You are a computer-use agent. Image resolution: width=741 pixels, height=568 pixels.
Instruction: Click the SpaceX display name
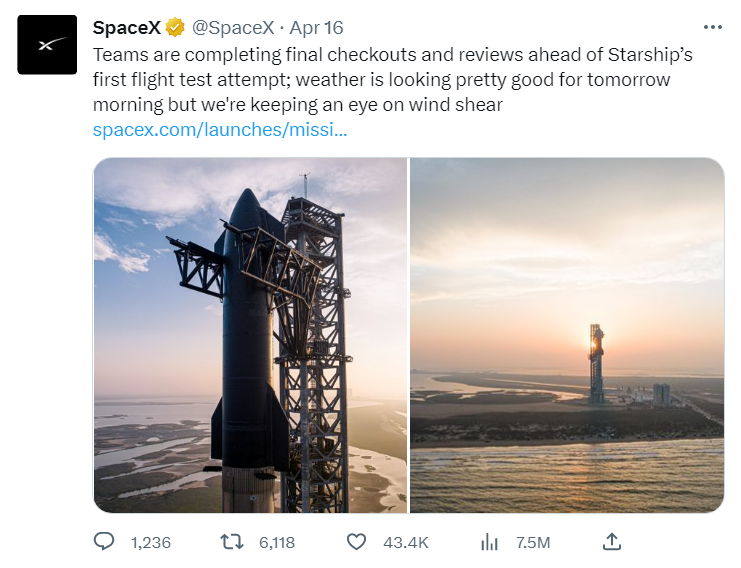coord(126,27)
